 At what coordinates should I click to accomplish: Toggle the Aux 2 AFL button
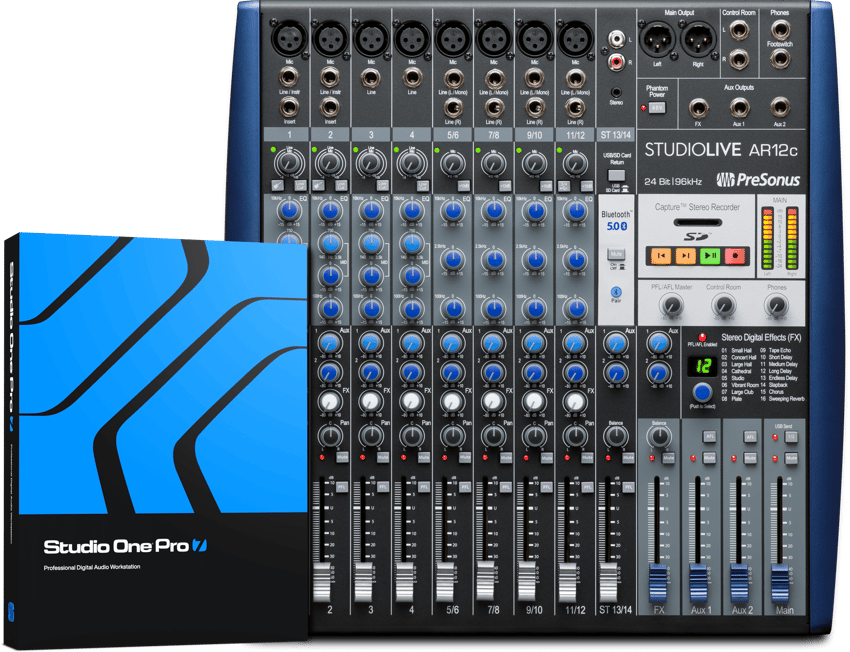(750, 437)
